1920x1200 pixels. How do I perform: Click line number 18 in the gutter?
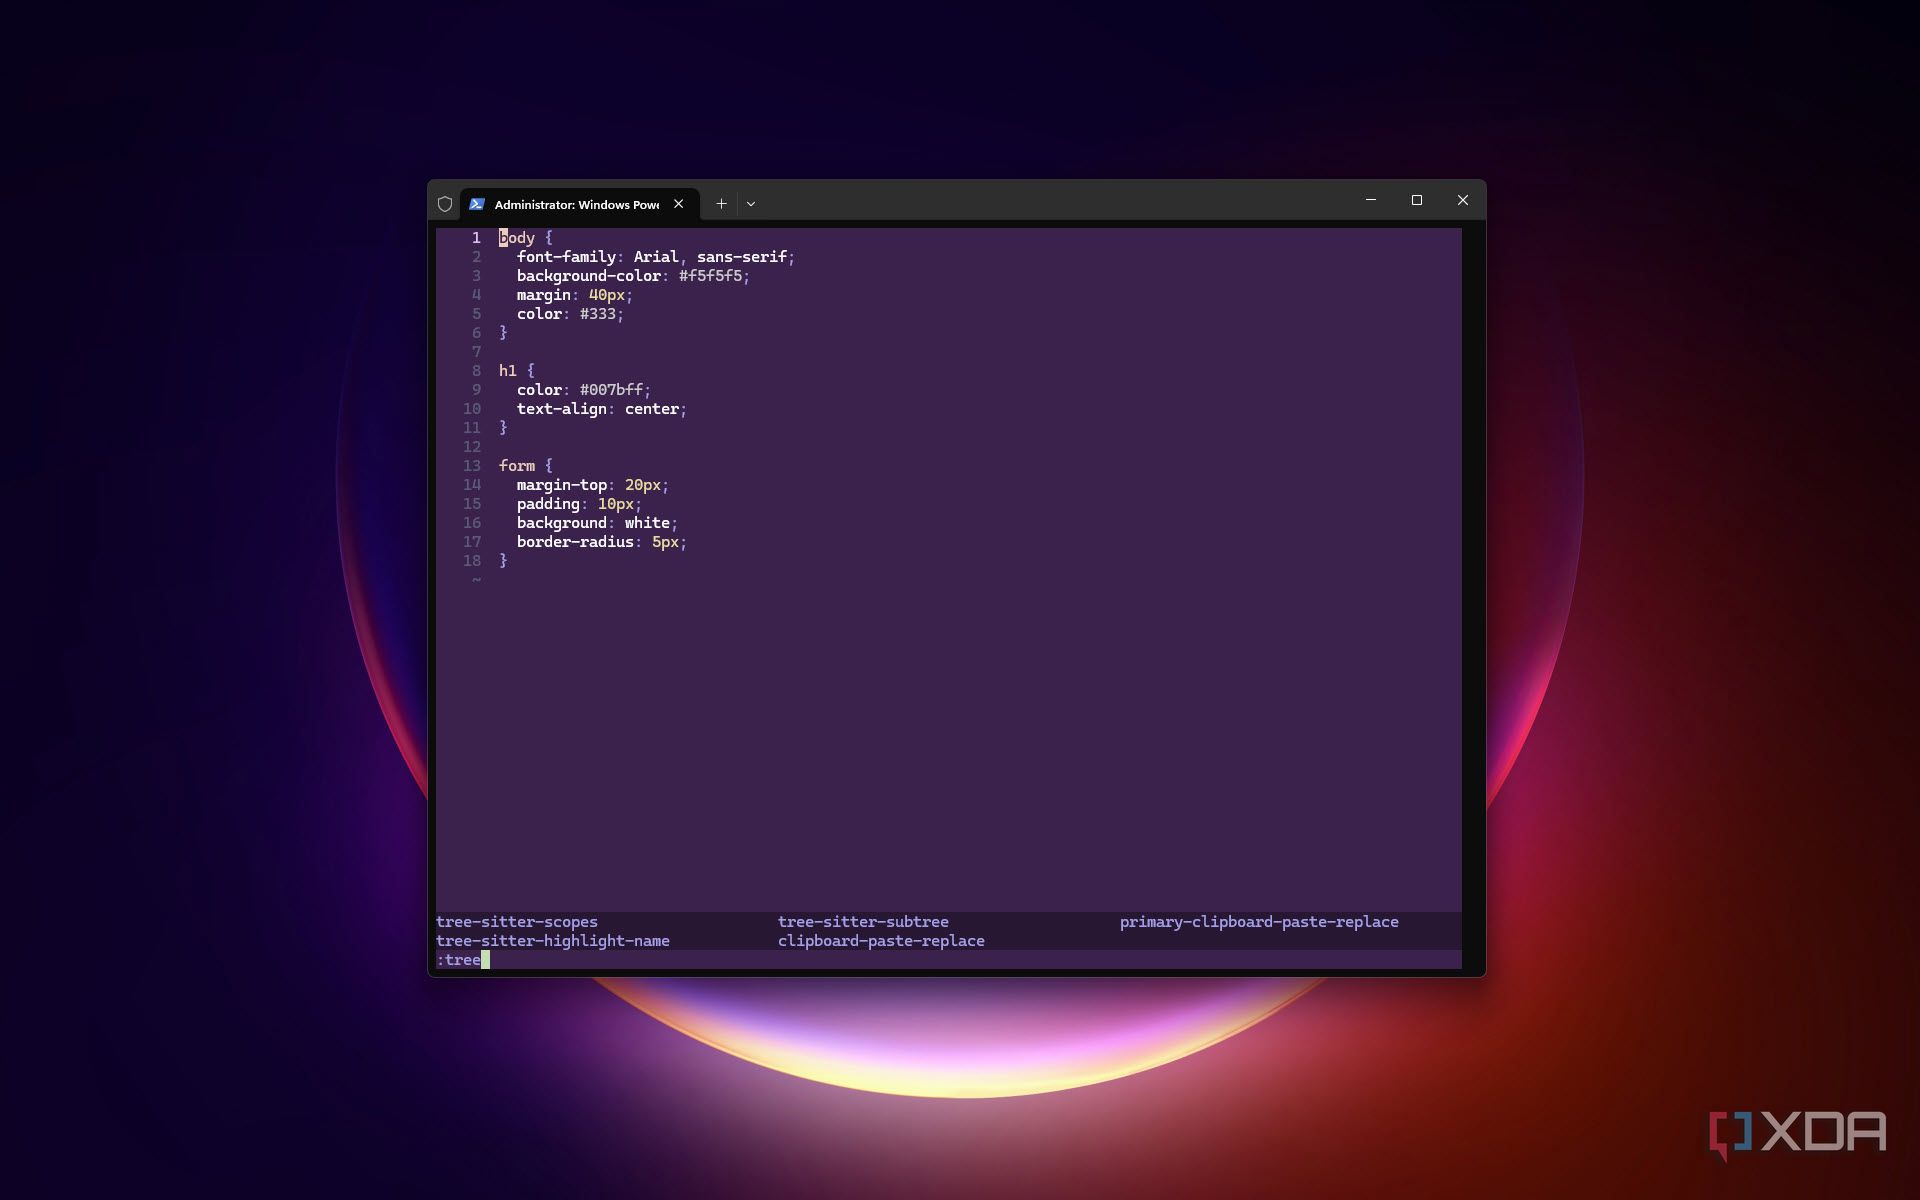point(472,561)
